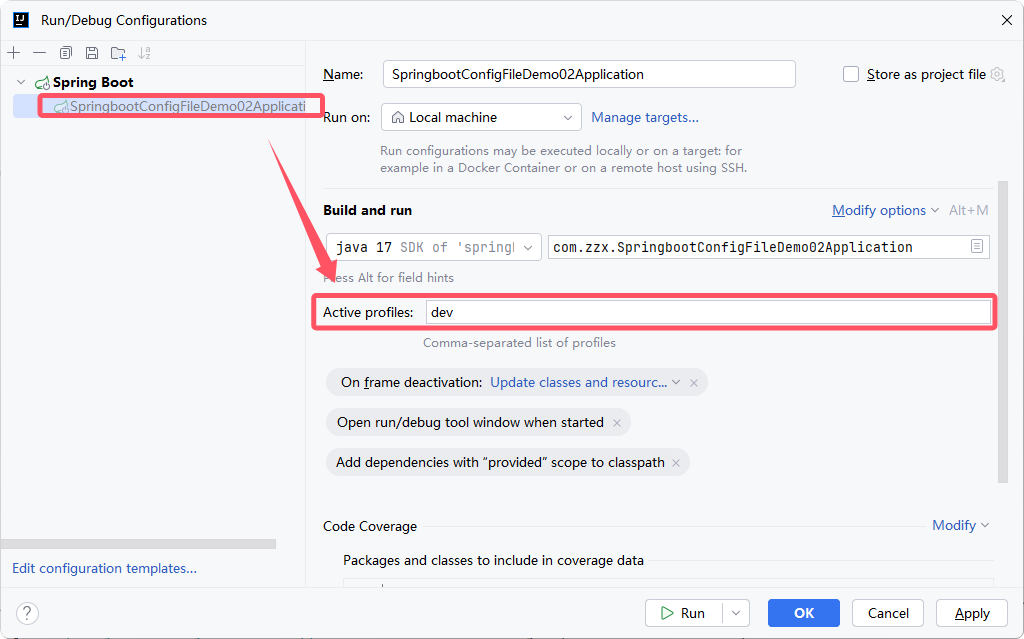Screen dimensions: 1024x639
Task: Click the Run button
Action: pos(684,613)
